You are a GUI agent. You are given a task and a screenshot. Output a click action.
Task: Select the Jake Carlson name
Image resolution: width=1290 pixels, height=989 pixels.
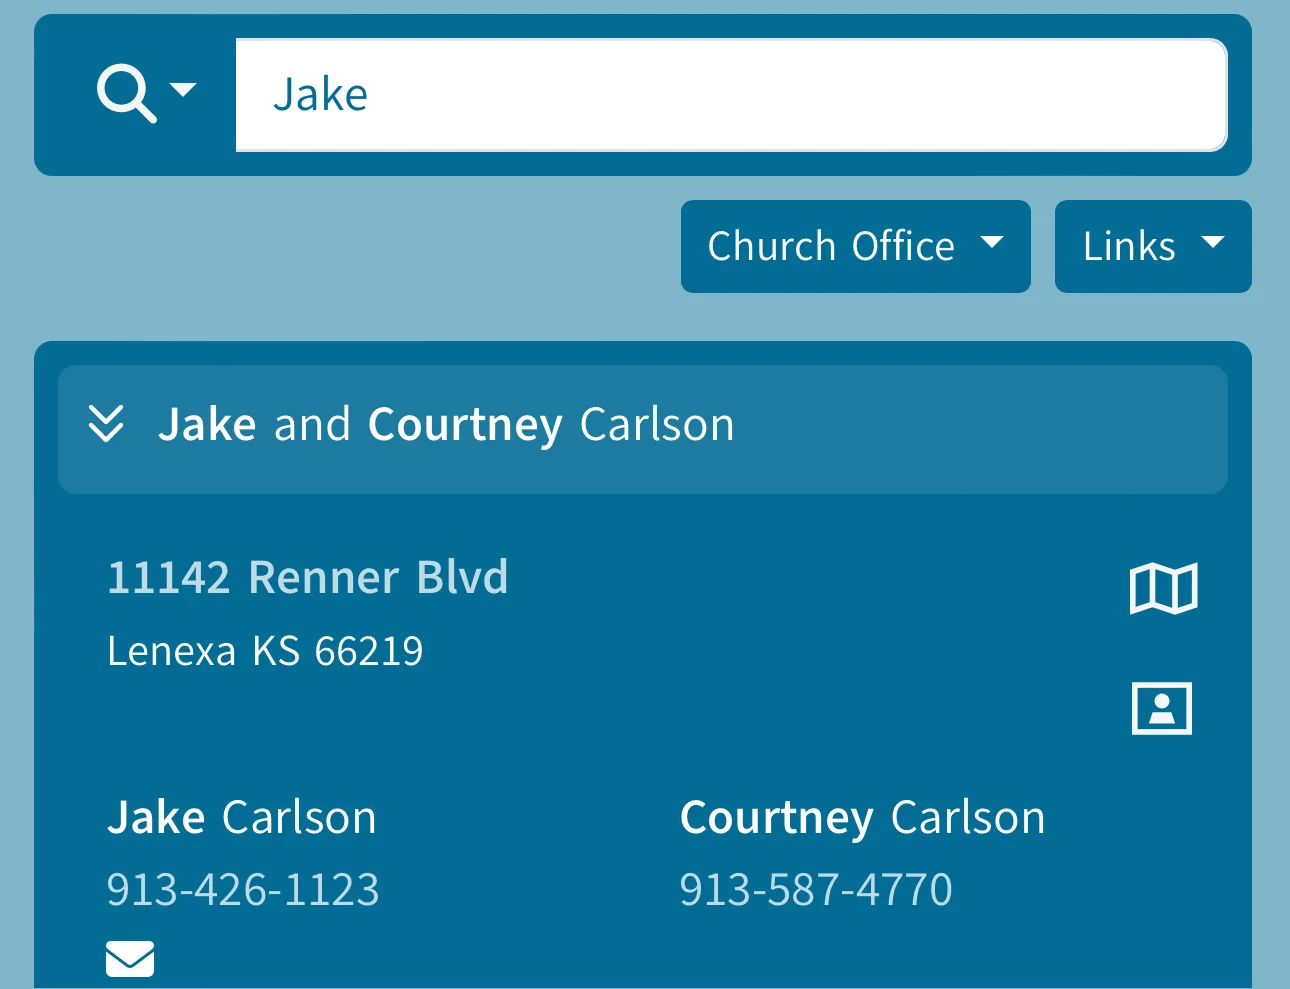point(242,818)
